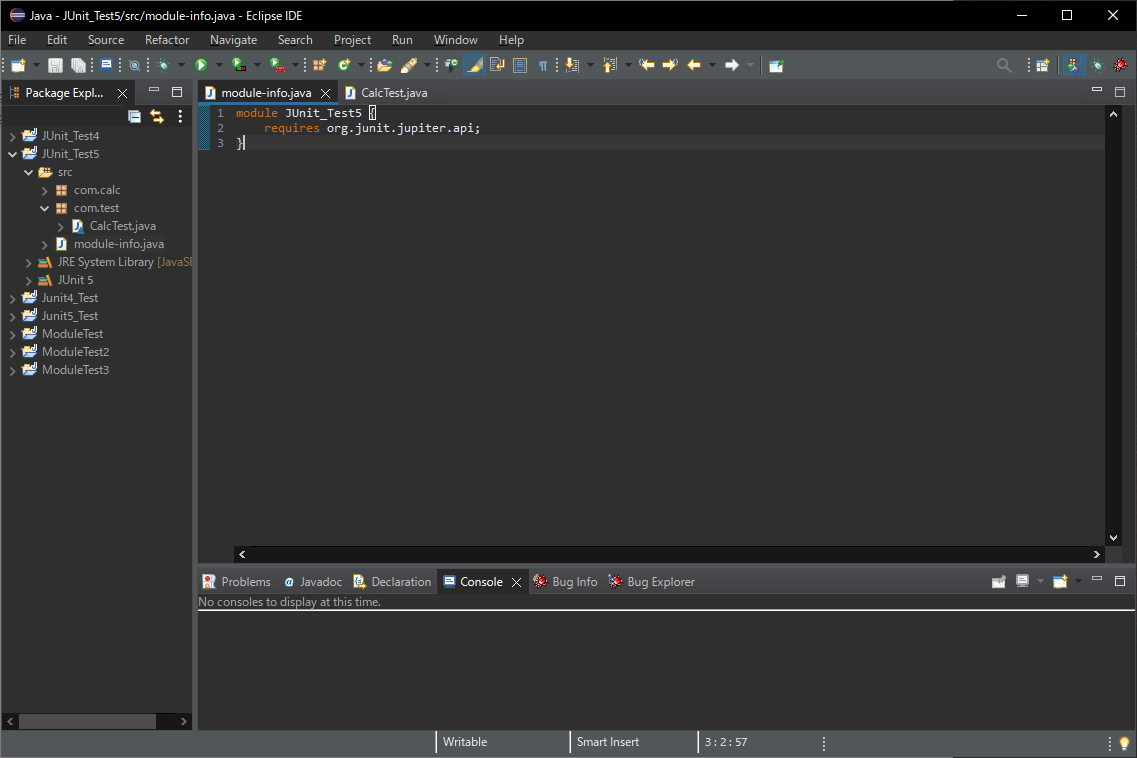Switch to the CalcTest.java editor tab
Image resolution: width=1137 pixels, height=758 pixels.
387,93
